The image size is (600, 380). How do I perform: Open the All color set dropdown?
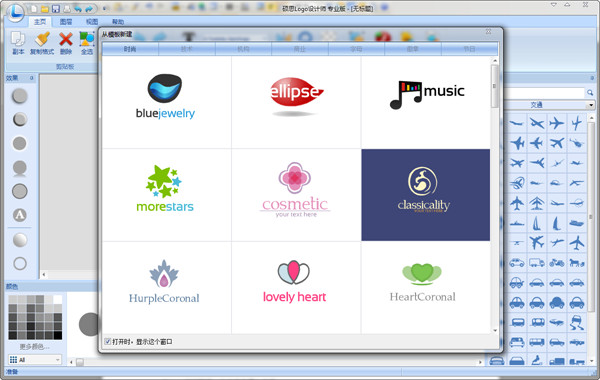coord(35,360)
